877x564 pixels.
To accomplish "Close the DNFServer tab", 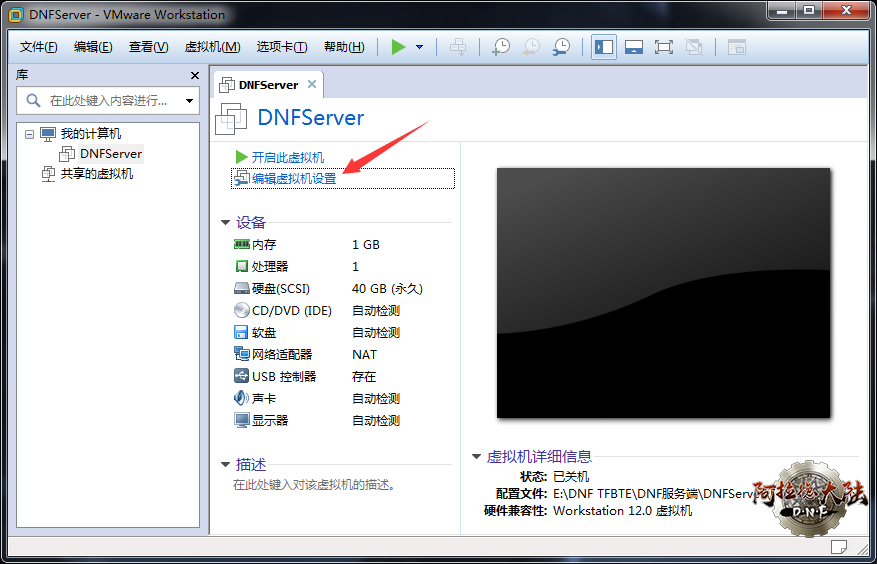I will tap(312, 85).
